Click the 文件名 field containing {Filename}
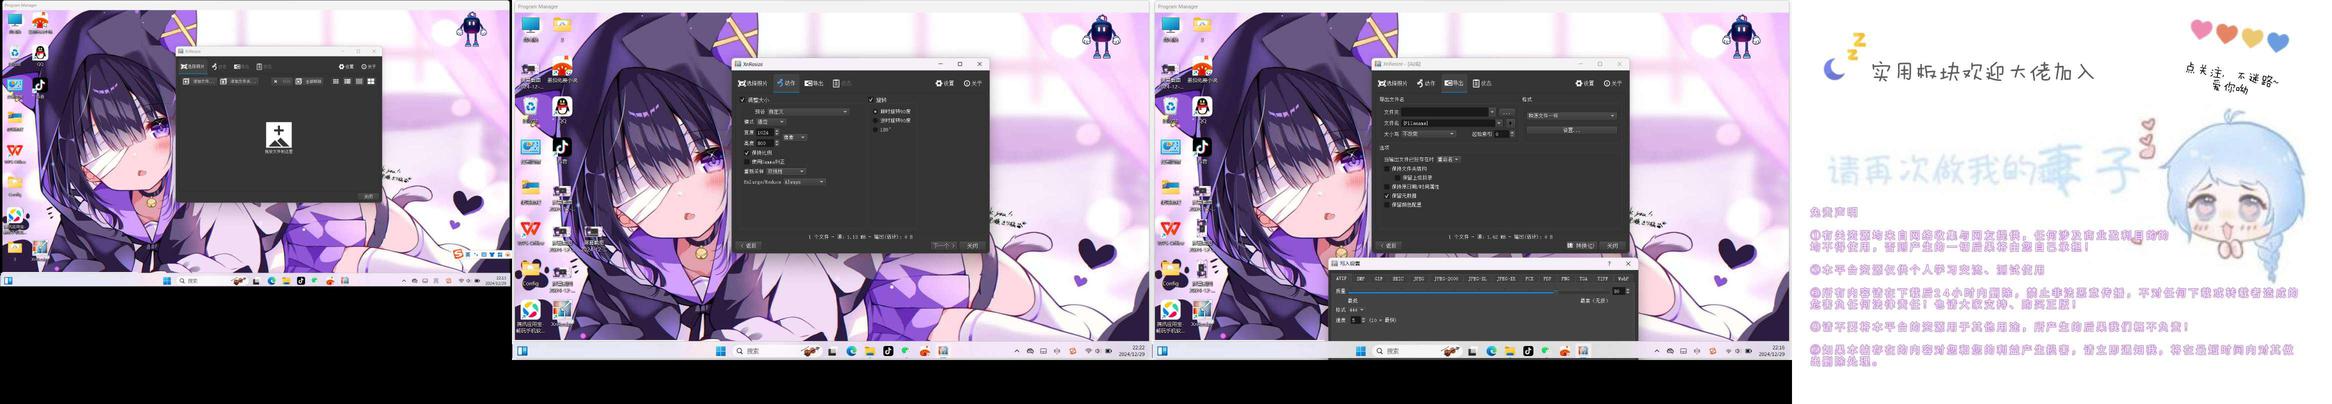This screenshot has width=2332, height=404. 1450,123
